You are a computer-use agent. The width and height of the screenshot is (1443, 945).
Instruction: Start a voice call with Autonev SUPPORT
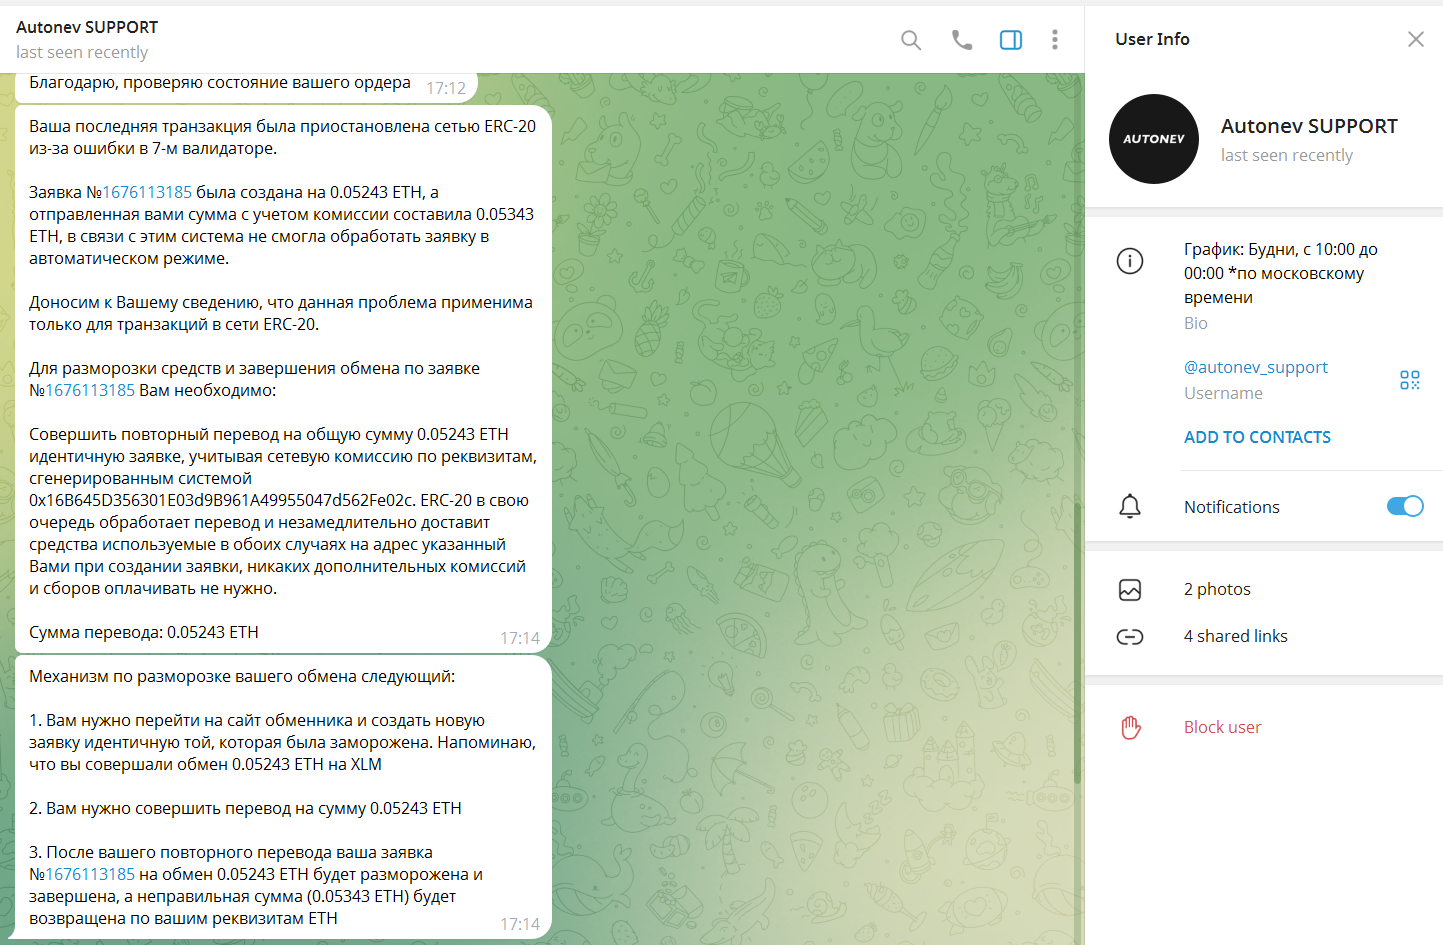tap(961, 40)
